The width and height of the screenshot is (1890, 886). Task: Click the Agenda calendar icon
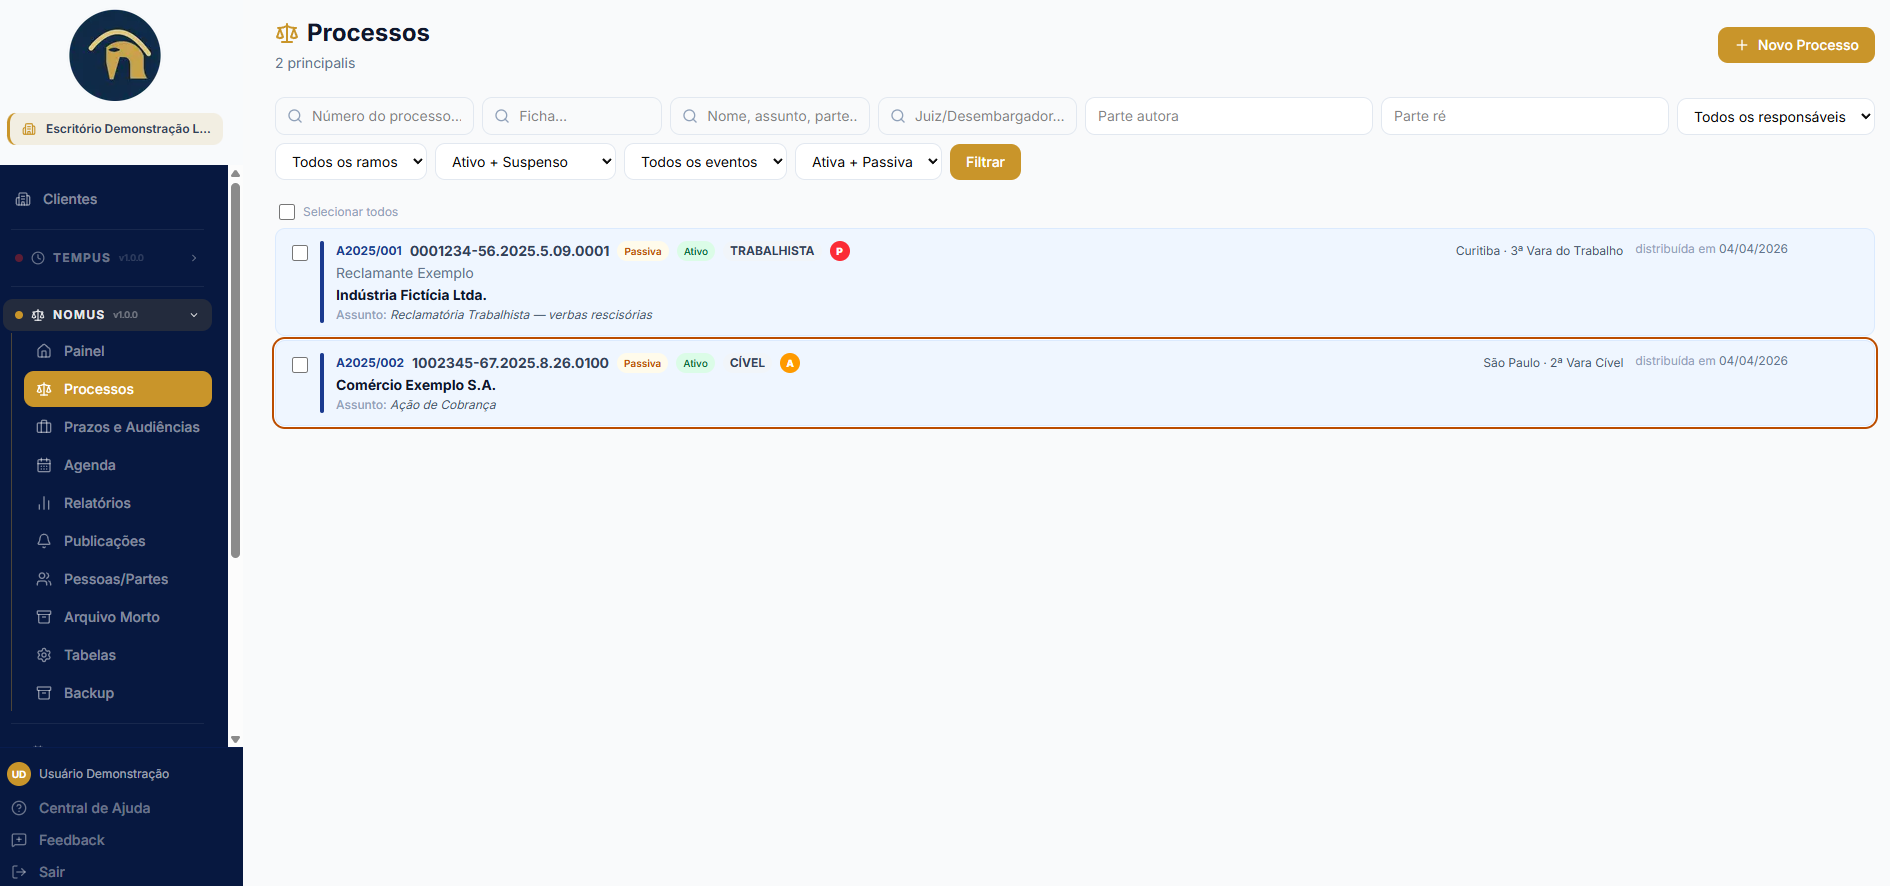44,465
